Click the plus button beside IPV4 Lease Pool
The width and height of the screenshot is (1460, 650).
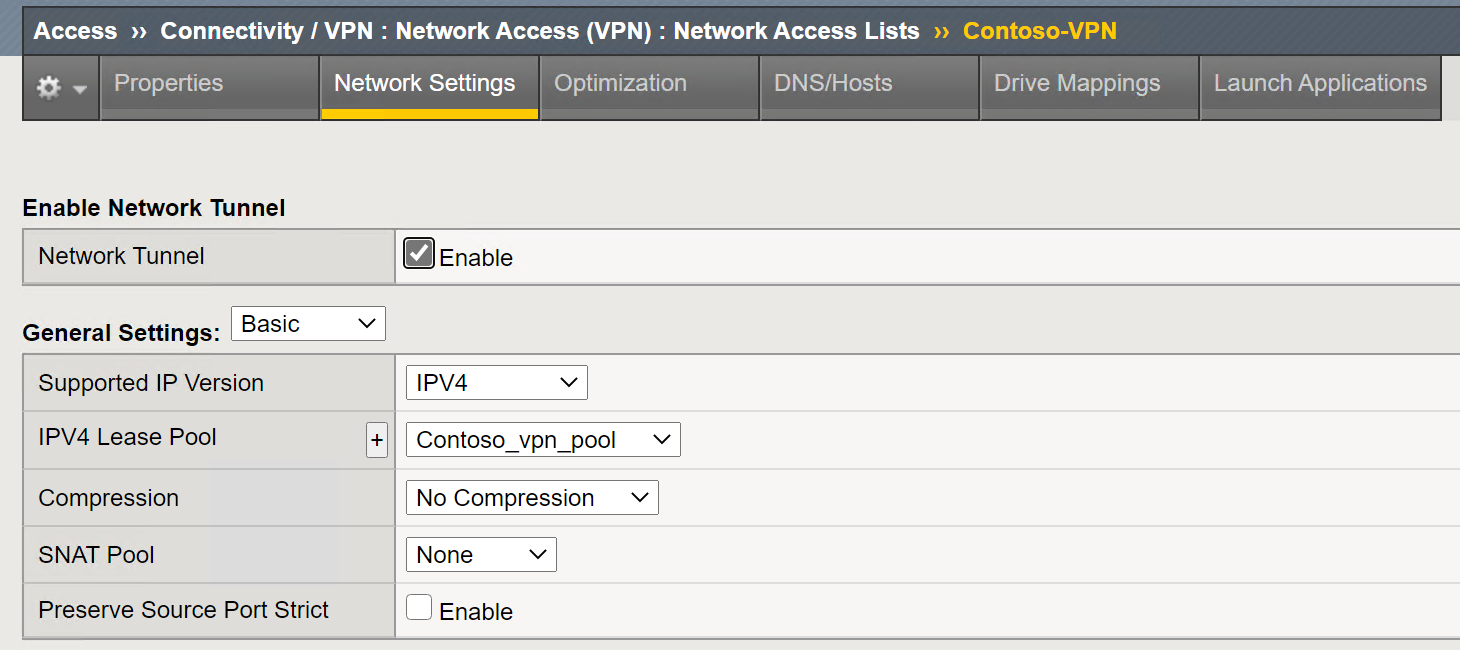[x=377, y=440]
